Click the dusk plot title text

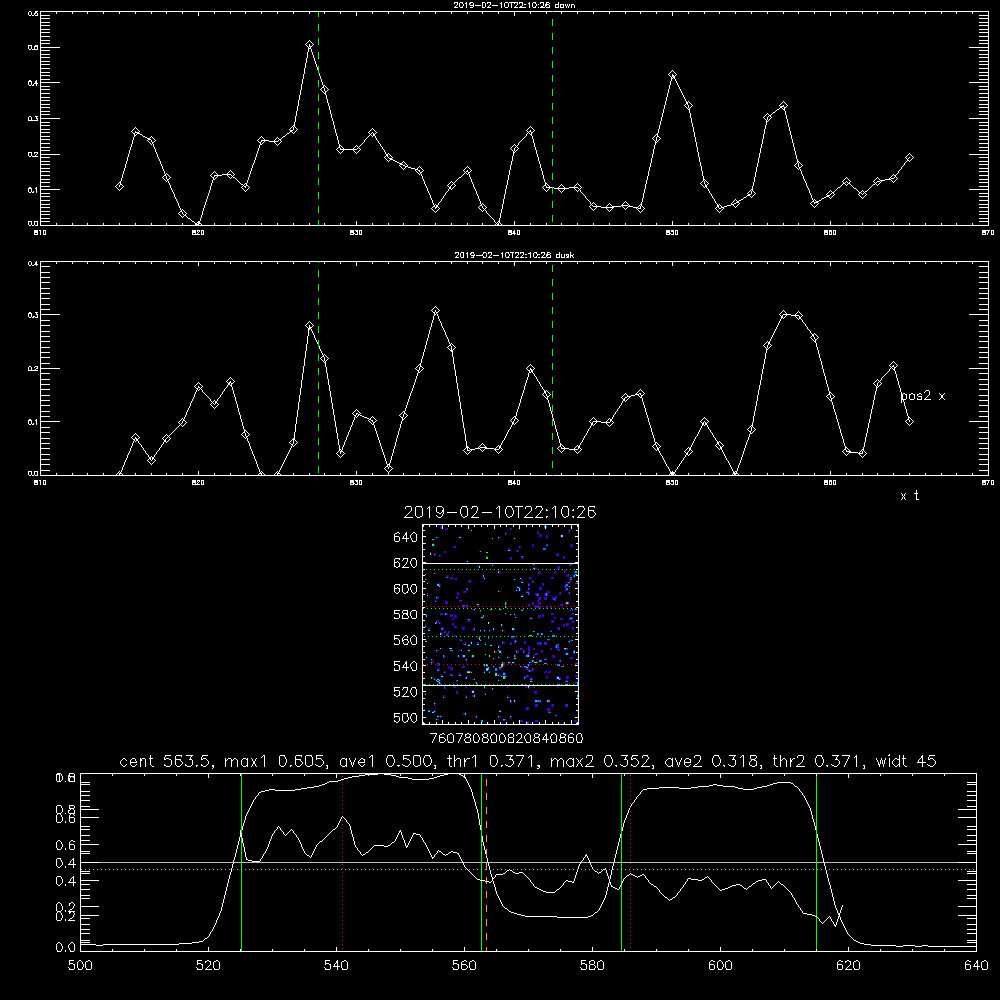point(514,255)
